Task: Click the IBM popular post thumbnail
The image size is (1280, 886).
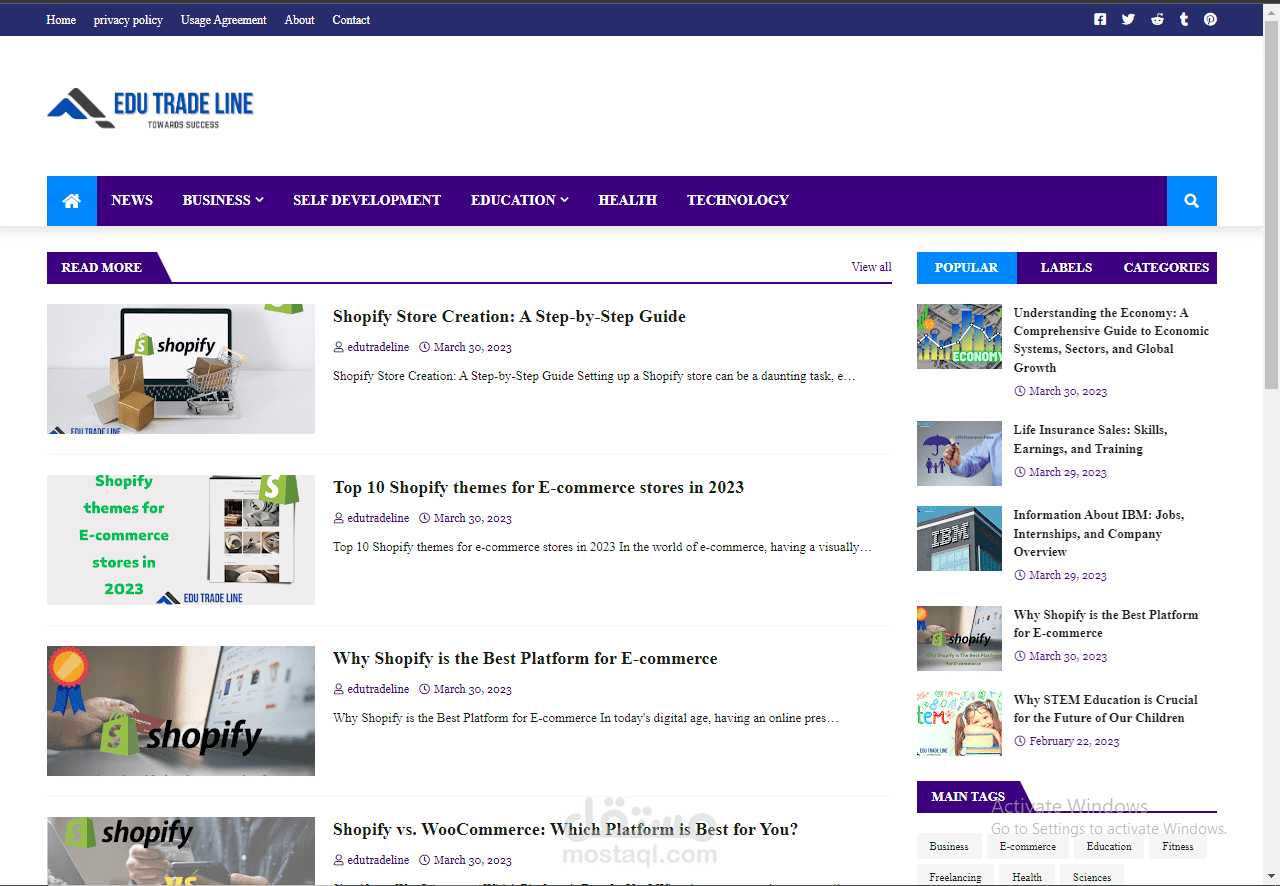Action: click(959, 538)
